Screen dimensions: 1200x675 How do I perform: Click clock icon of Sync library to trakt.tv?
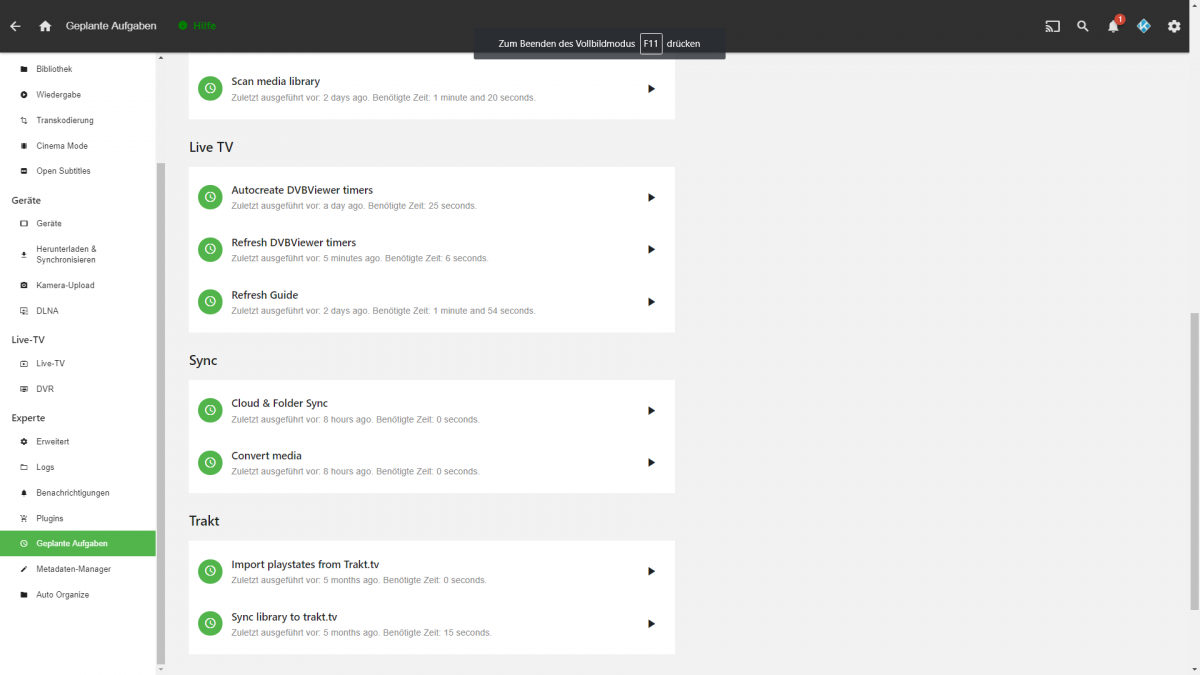click(210, 624)
